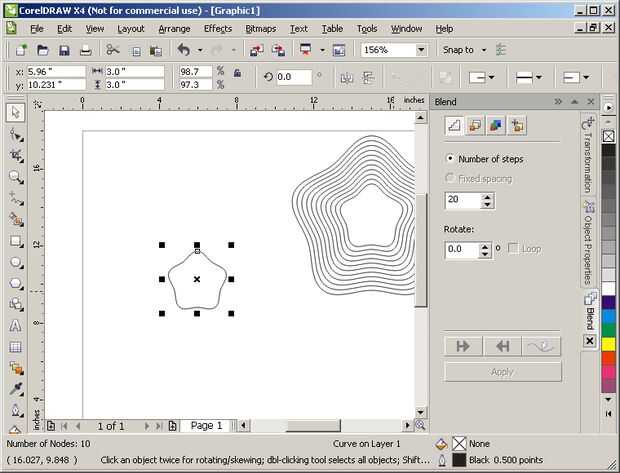Click the Undo arrow icon
620x473 pixels.
pyautogui.click(x=184, y=50)
